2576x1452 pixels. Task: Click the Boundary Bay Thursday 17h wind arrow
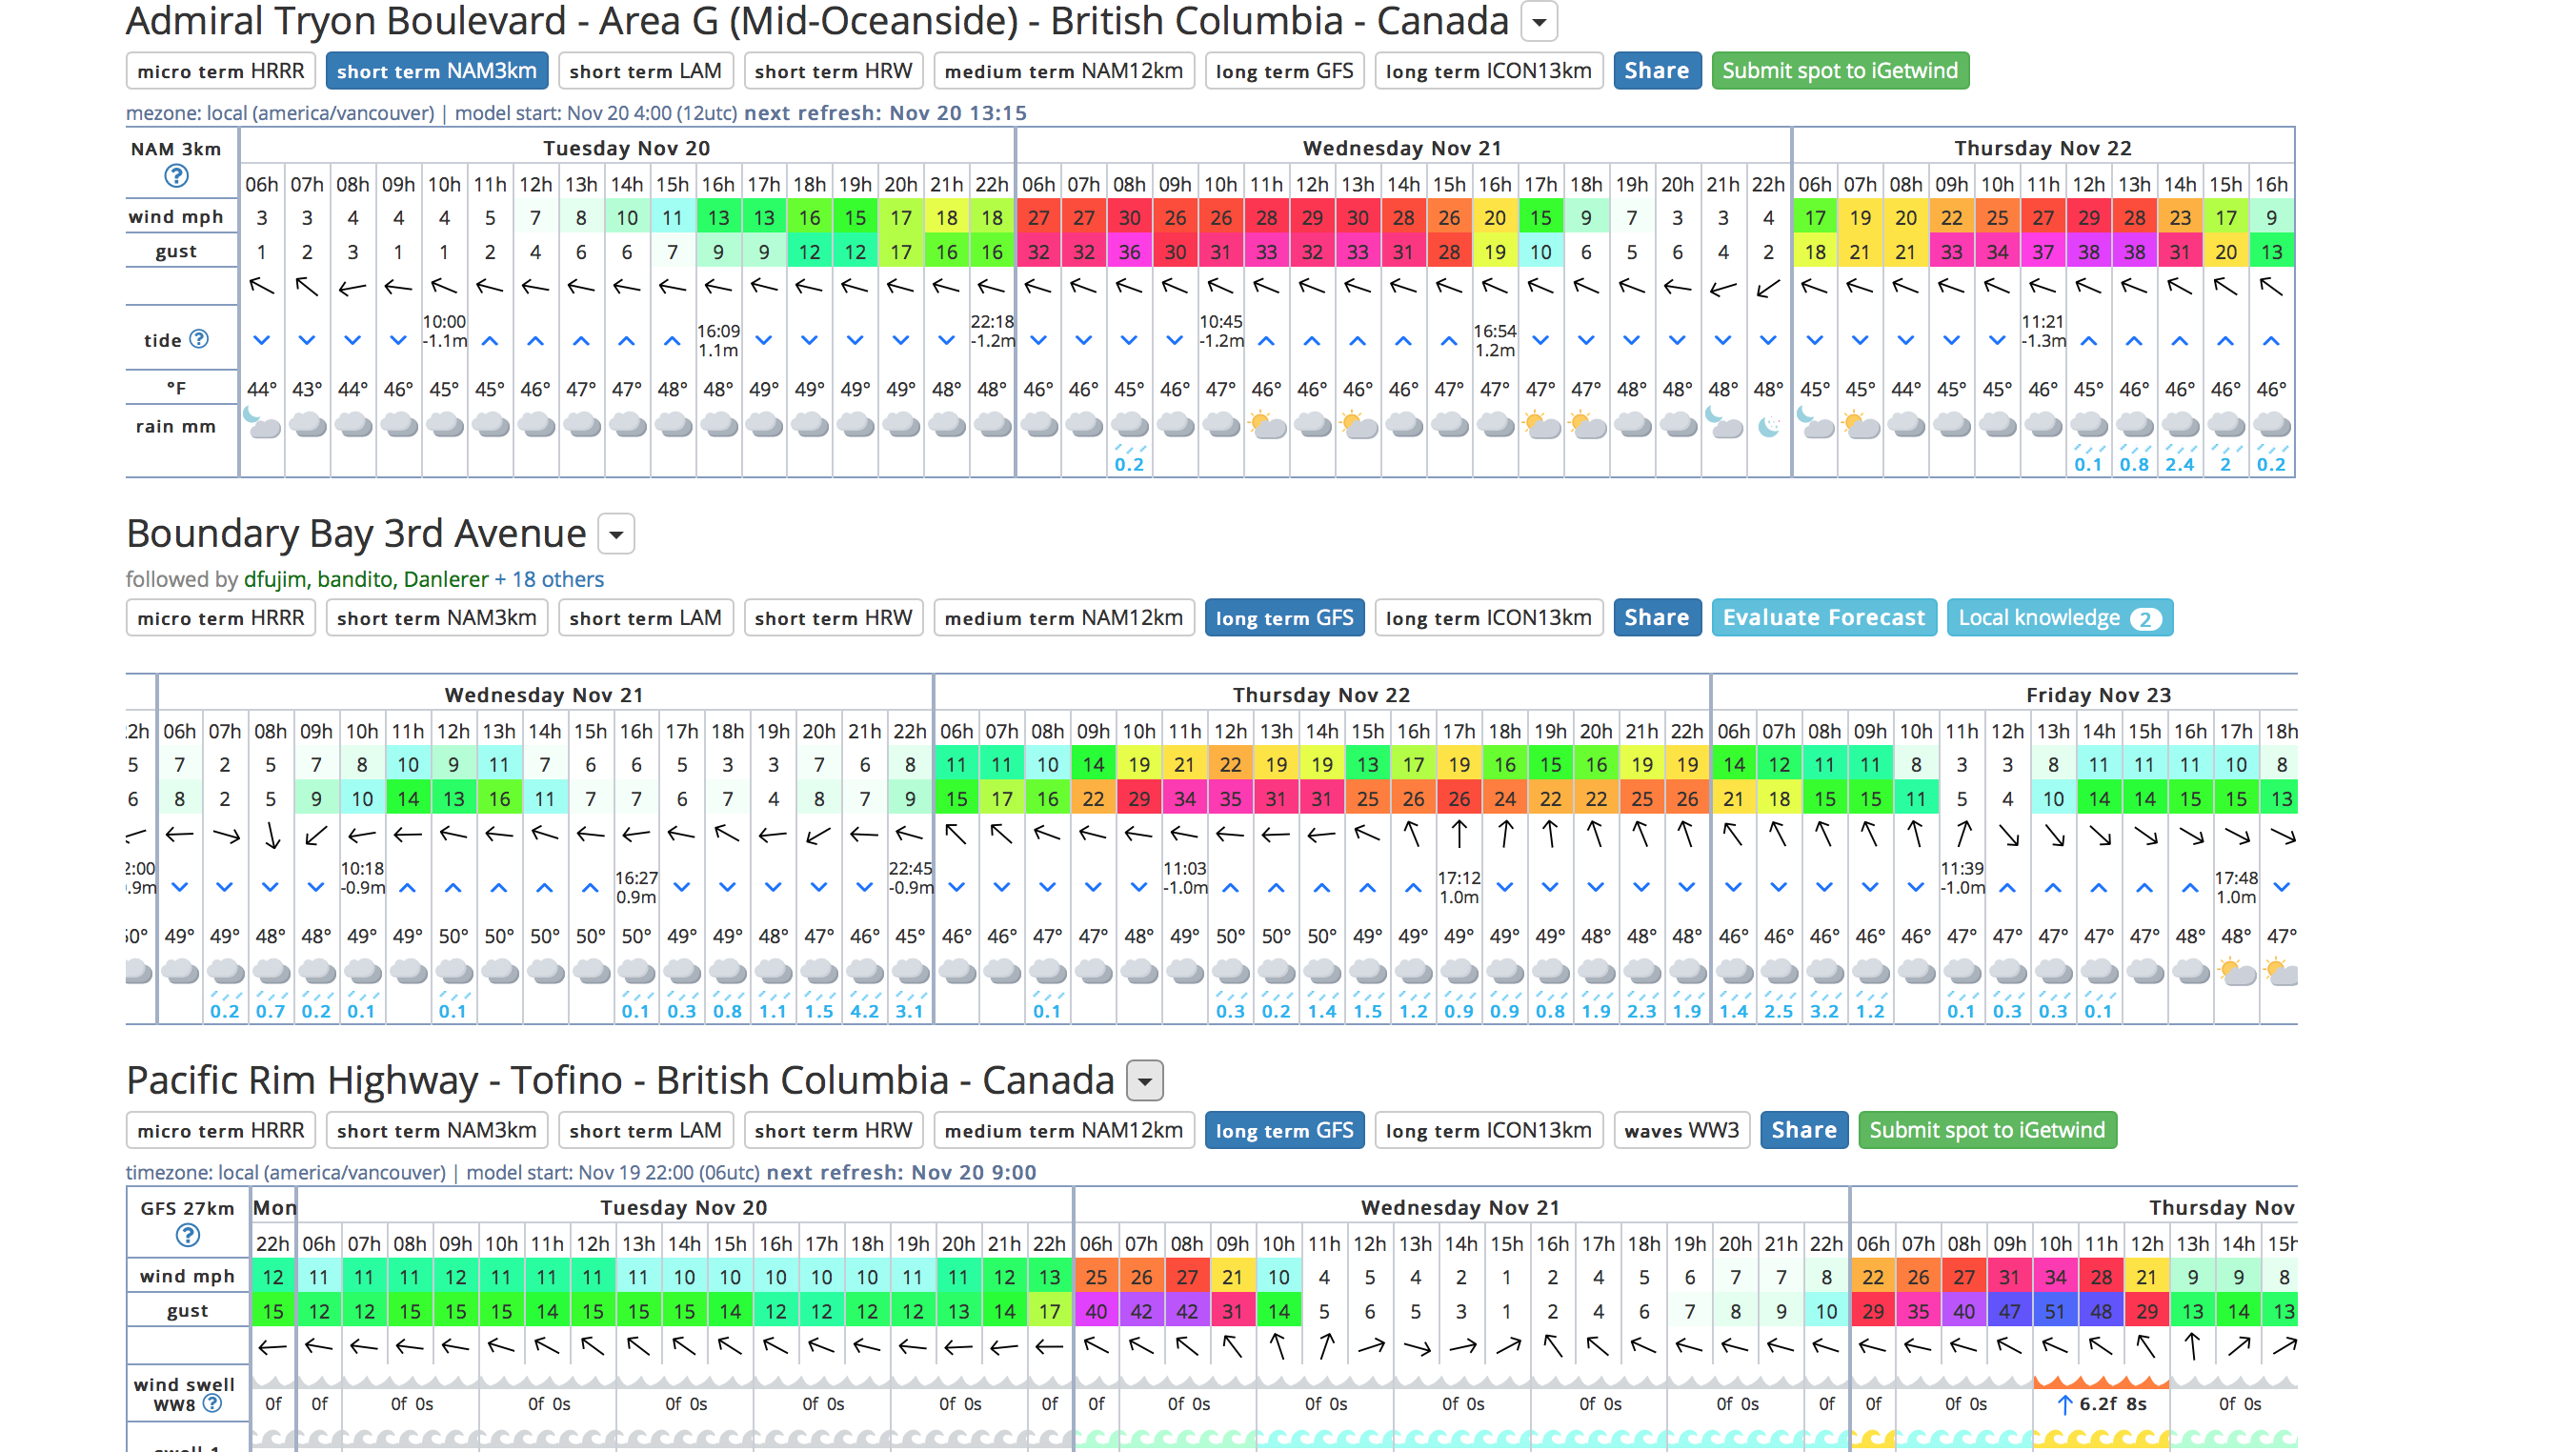(x=1459, y=833)
